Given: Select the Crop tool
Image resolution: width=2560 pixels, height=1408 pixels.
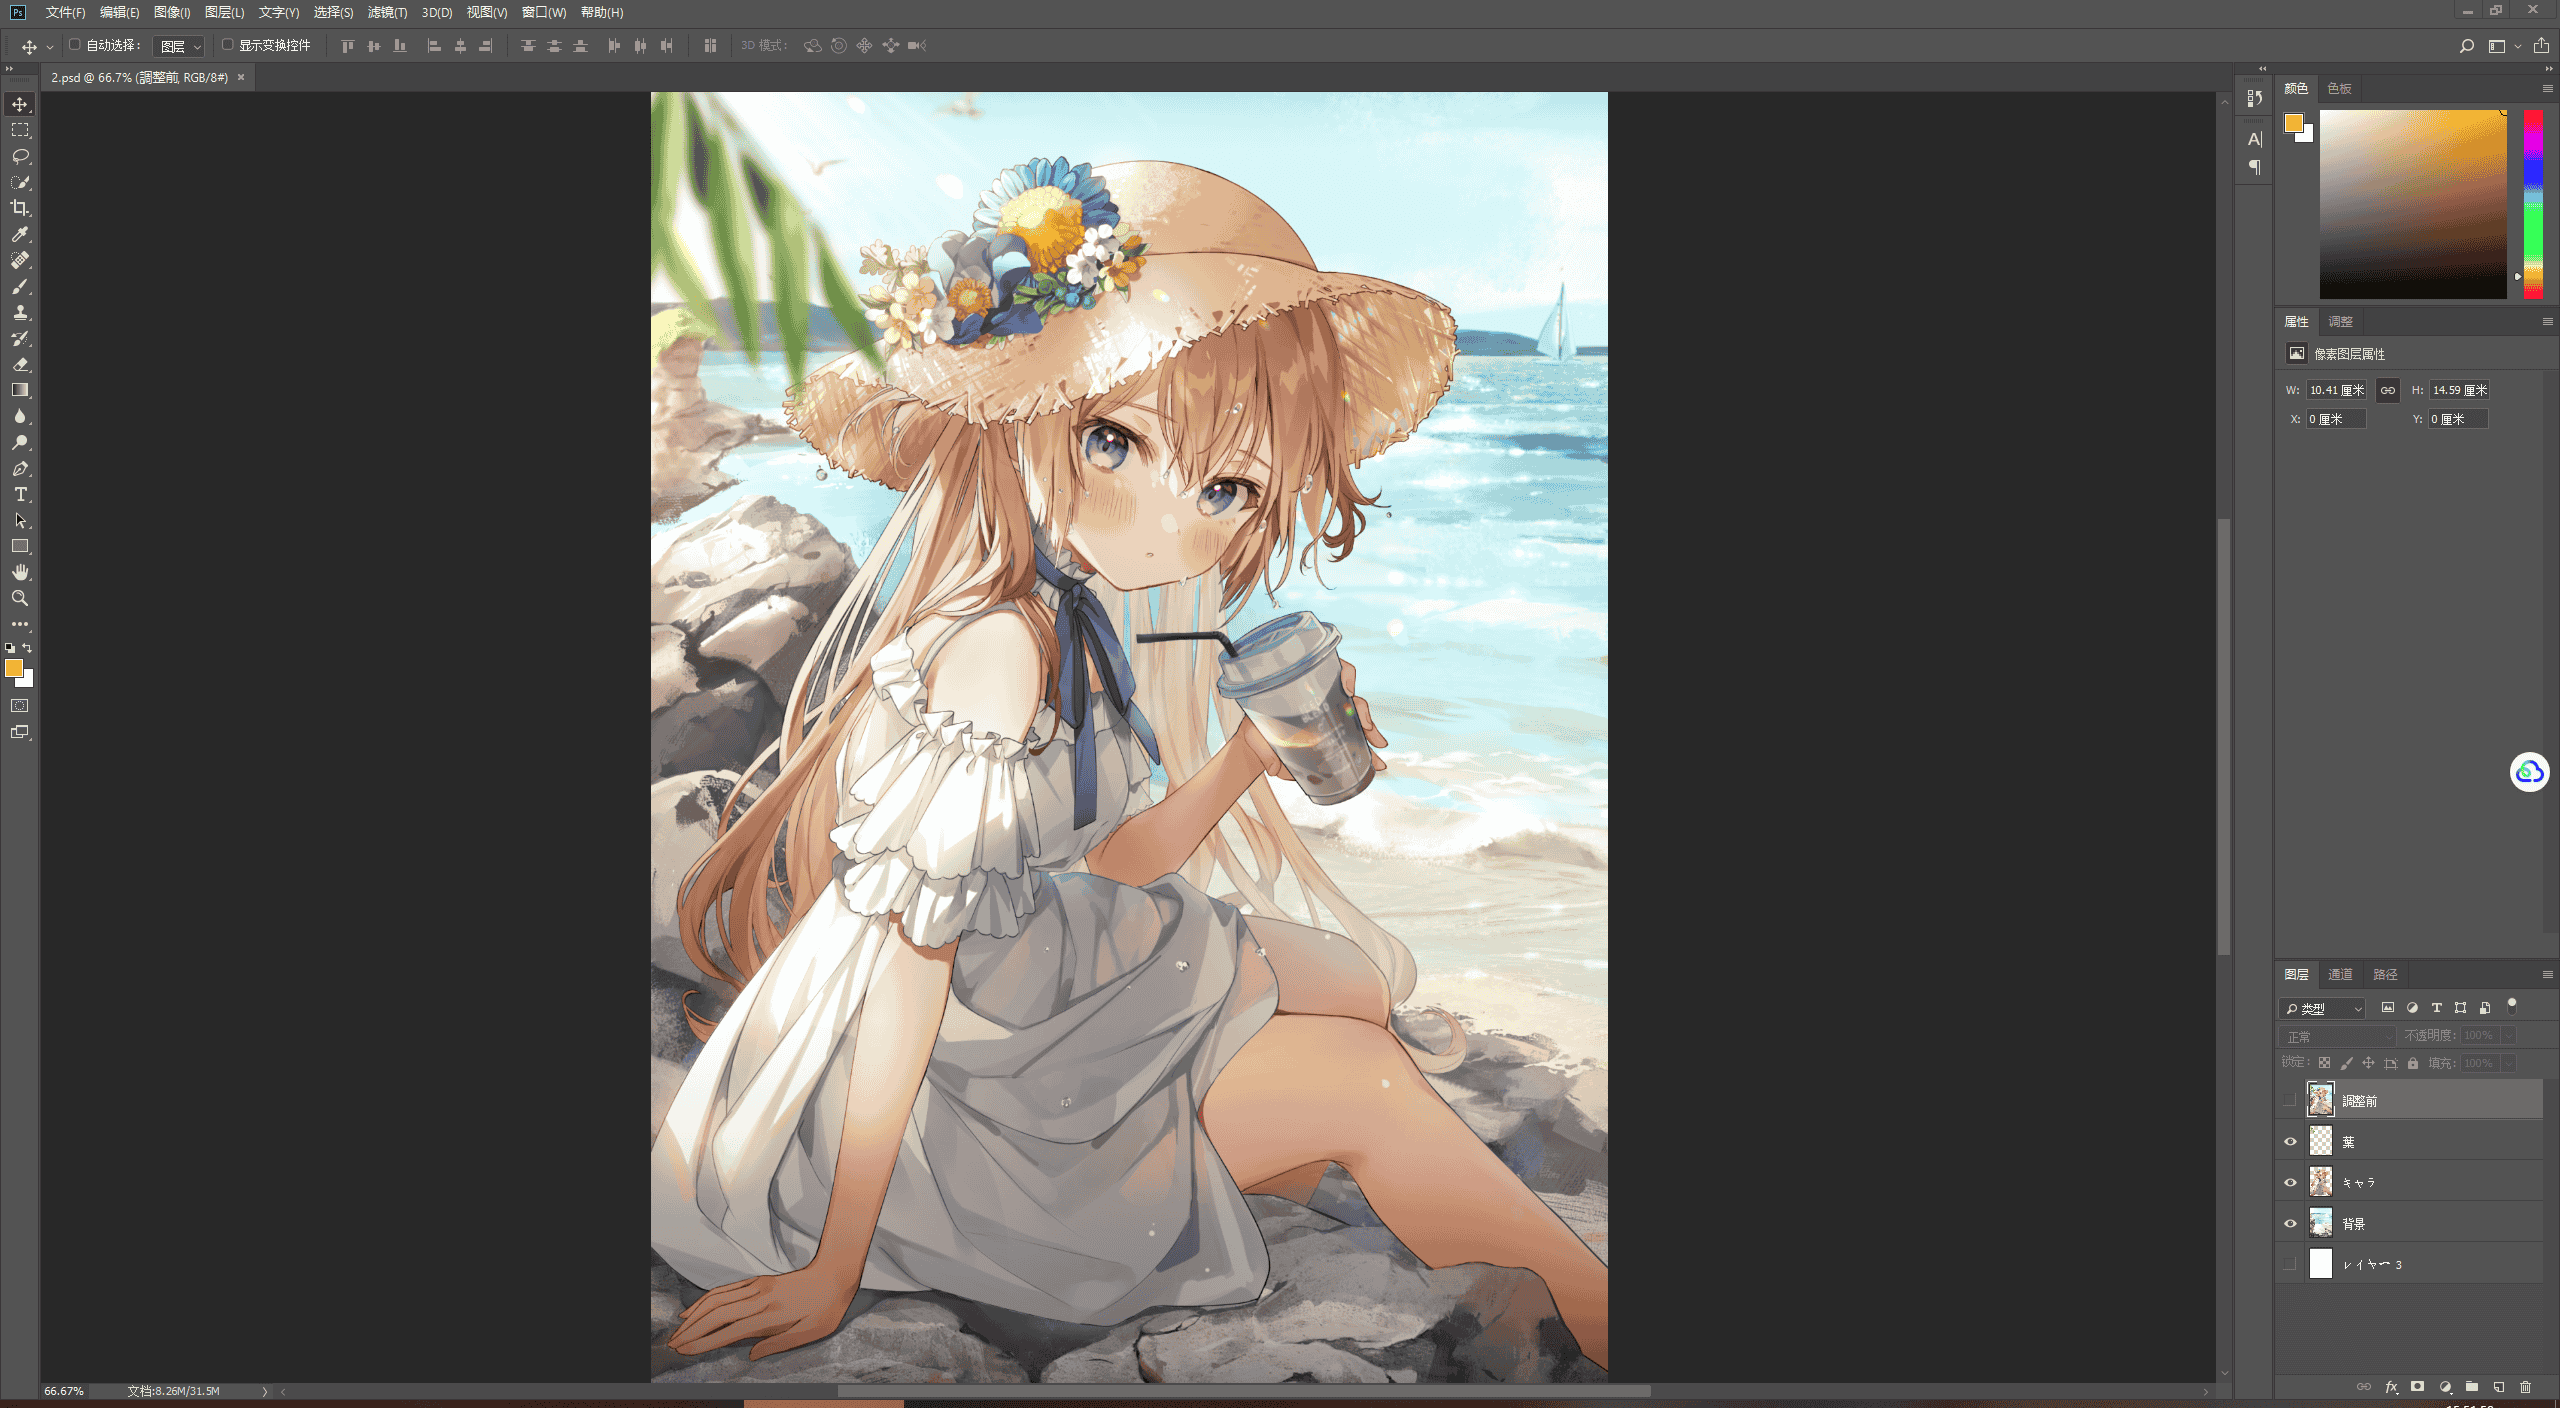Looking at the screenshot, I should tap(20, 208).
